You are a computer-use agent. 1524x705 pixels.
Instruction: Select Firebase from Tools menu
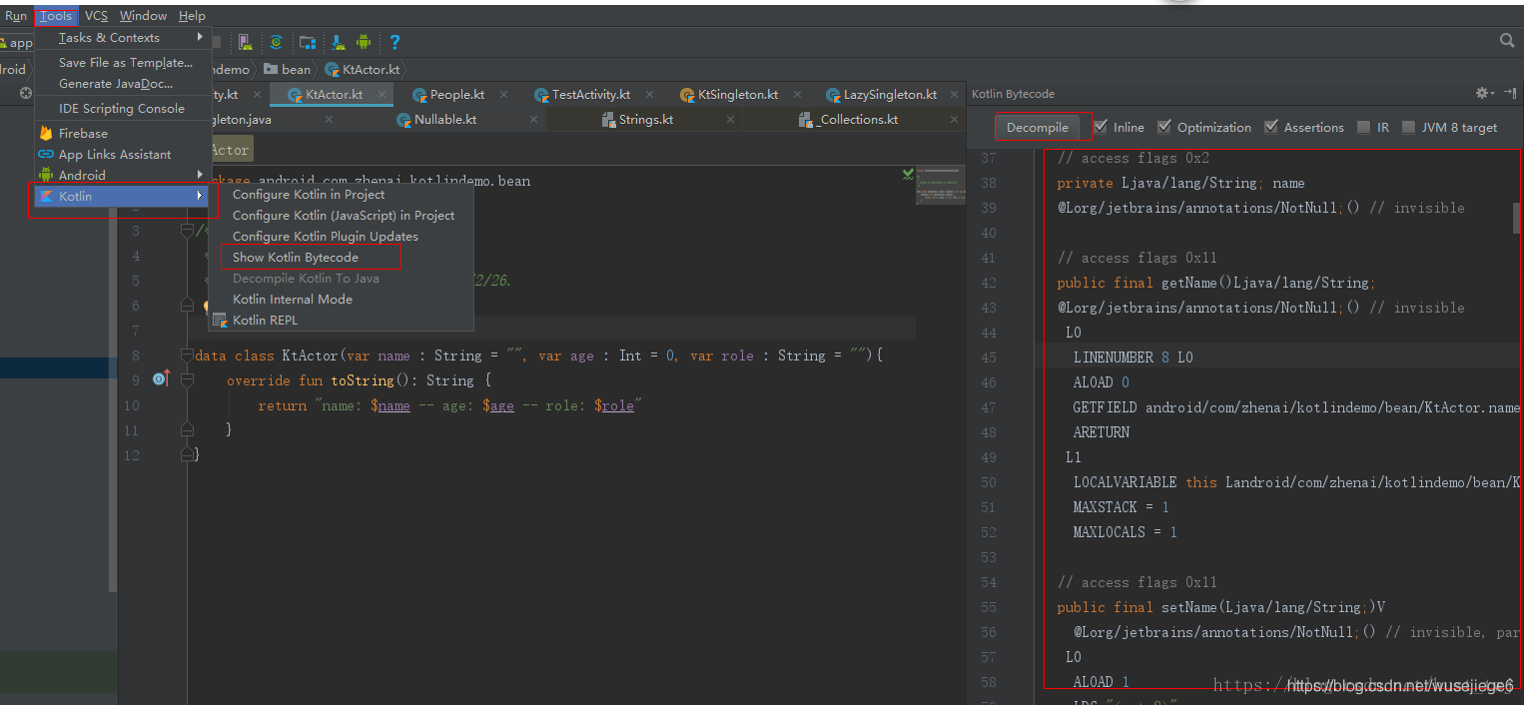123,133
